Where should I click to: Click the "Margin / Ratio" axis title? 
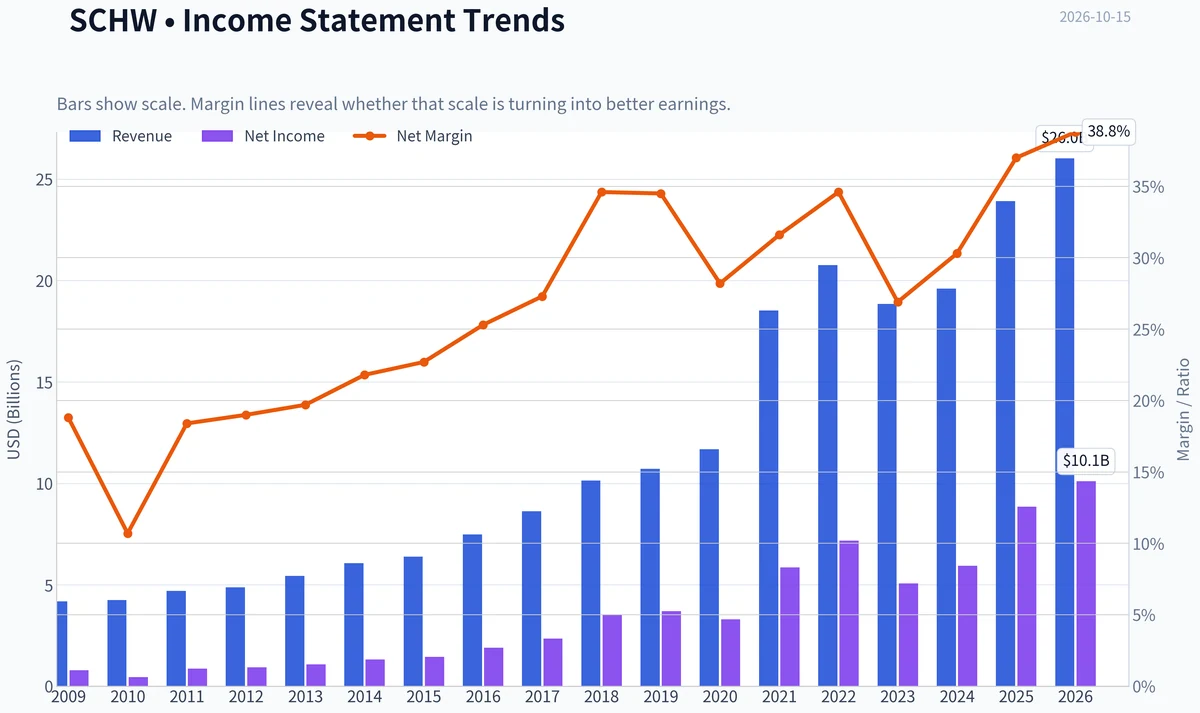(x=1184, y=408)
